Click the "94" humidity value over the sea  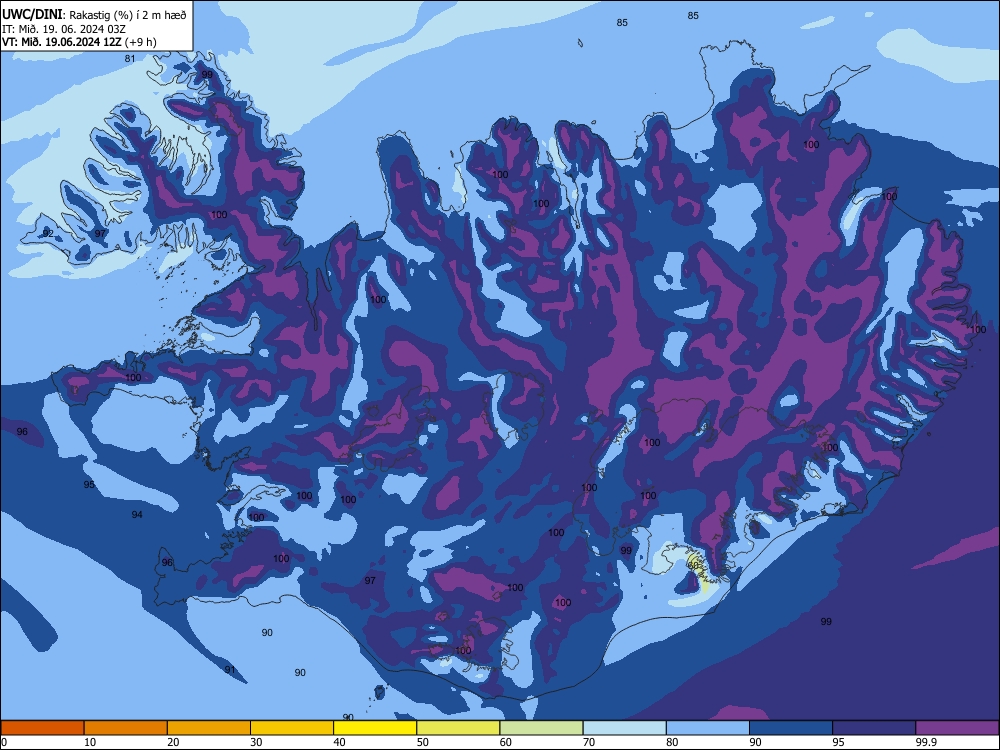point(137,515)
